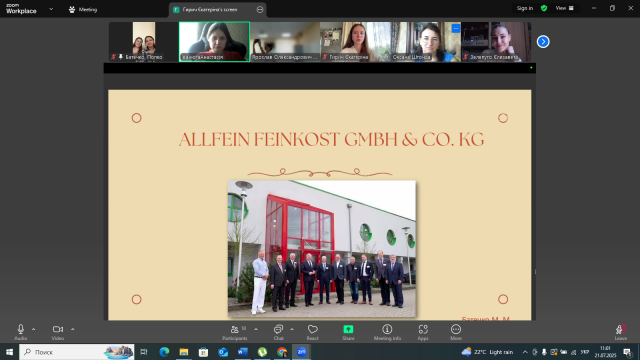Expand the Zoom Workplace dropdown chevron
The height and width of the screenshot is (360, 640).
pyautogui.click(x=51, y=9)
